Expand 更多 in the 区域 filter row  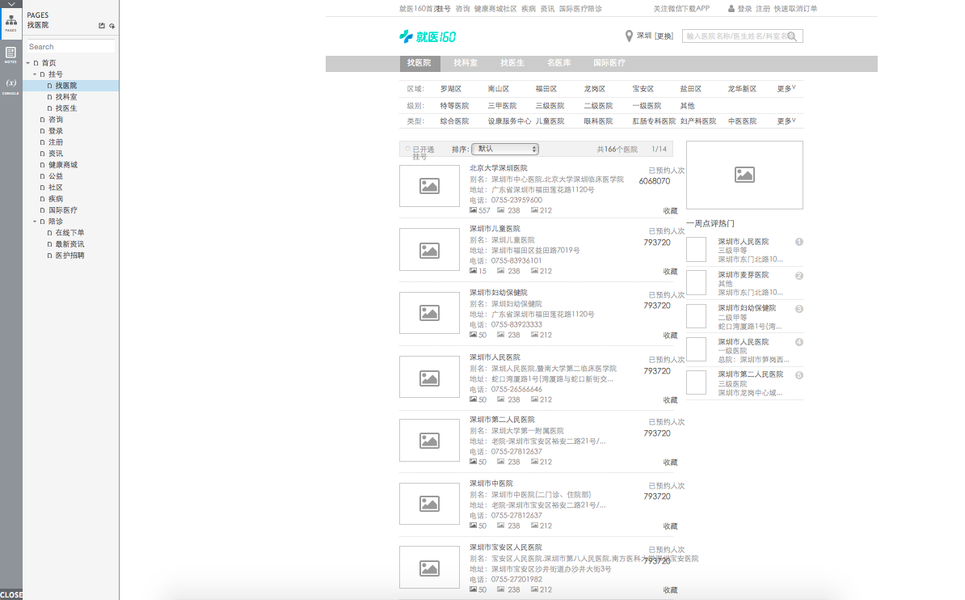[x=786, y=89]
